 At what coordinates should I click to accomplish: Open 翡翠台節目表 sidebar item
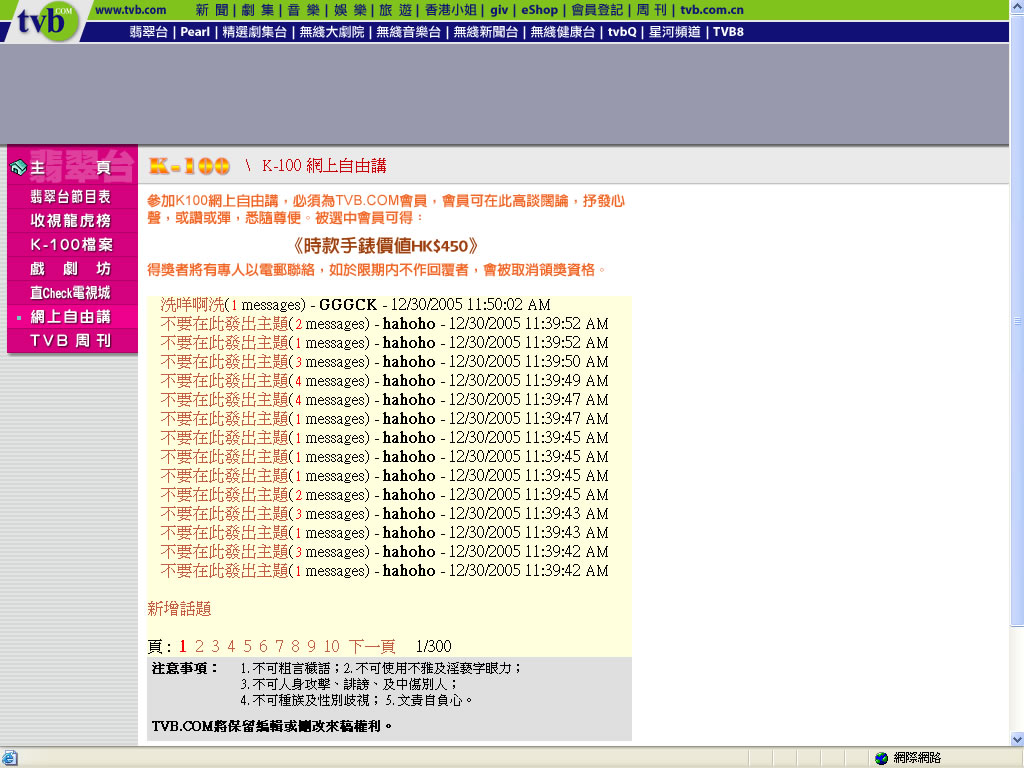click(72, 197)
